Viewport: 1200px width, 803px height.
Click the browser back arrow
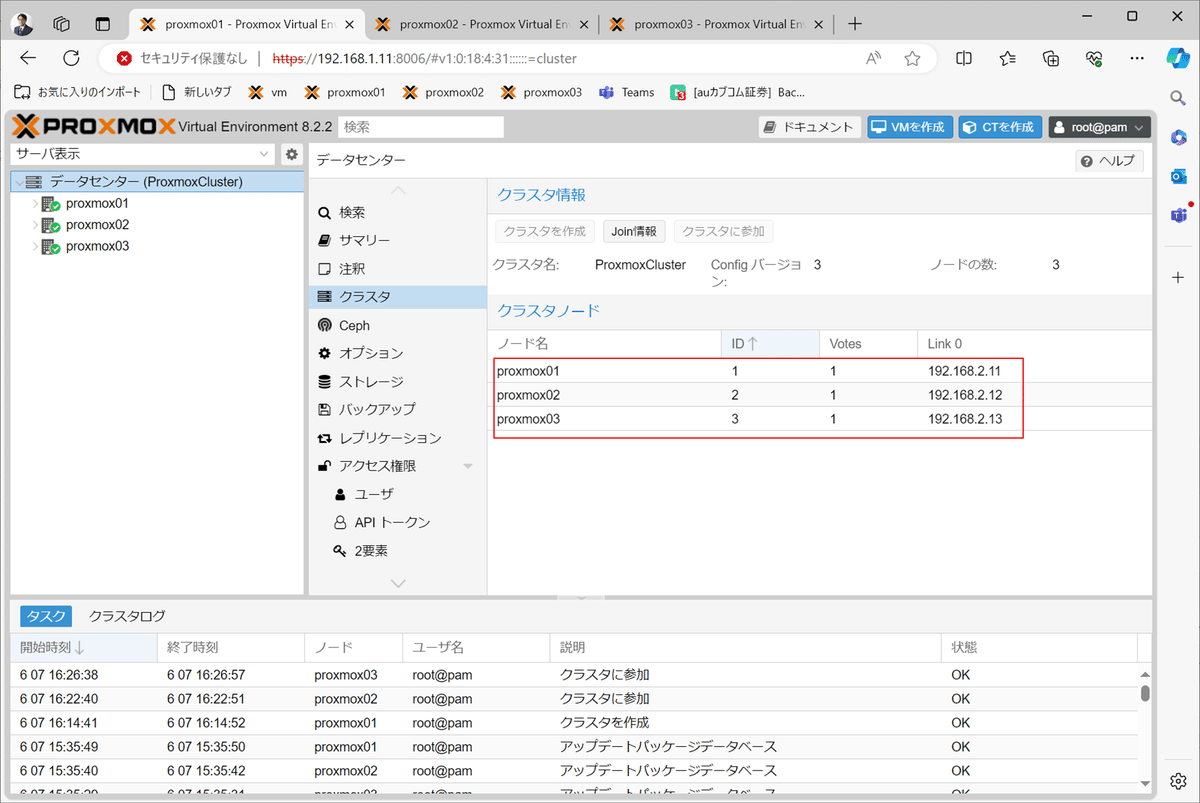[x=28, y=58]
